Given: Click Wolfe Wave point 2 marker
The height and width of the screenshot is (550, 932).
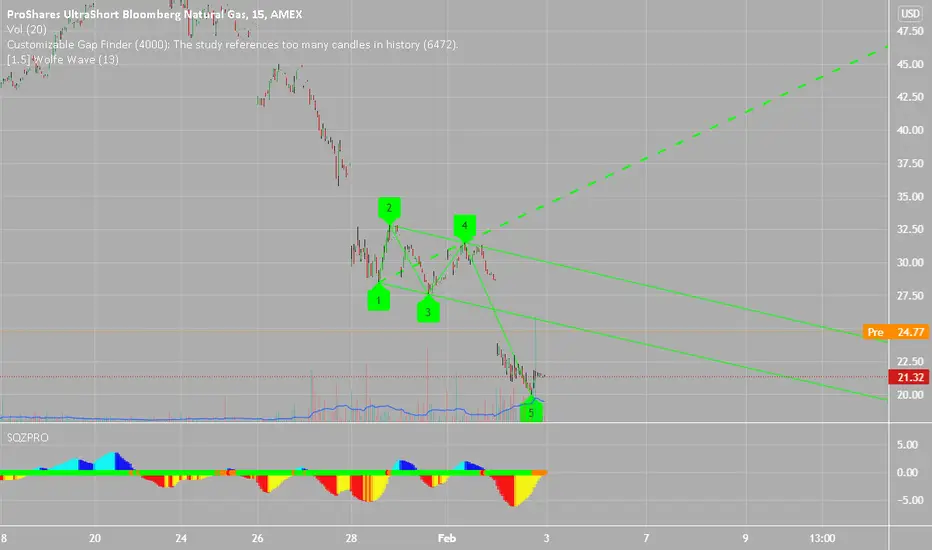Looking at the screenshot, I should pos(389,209).
